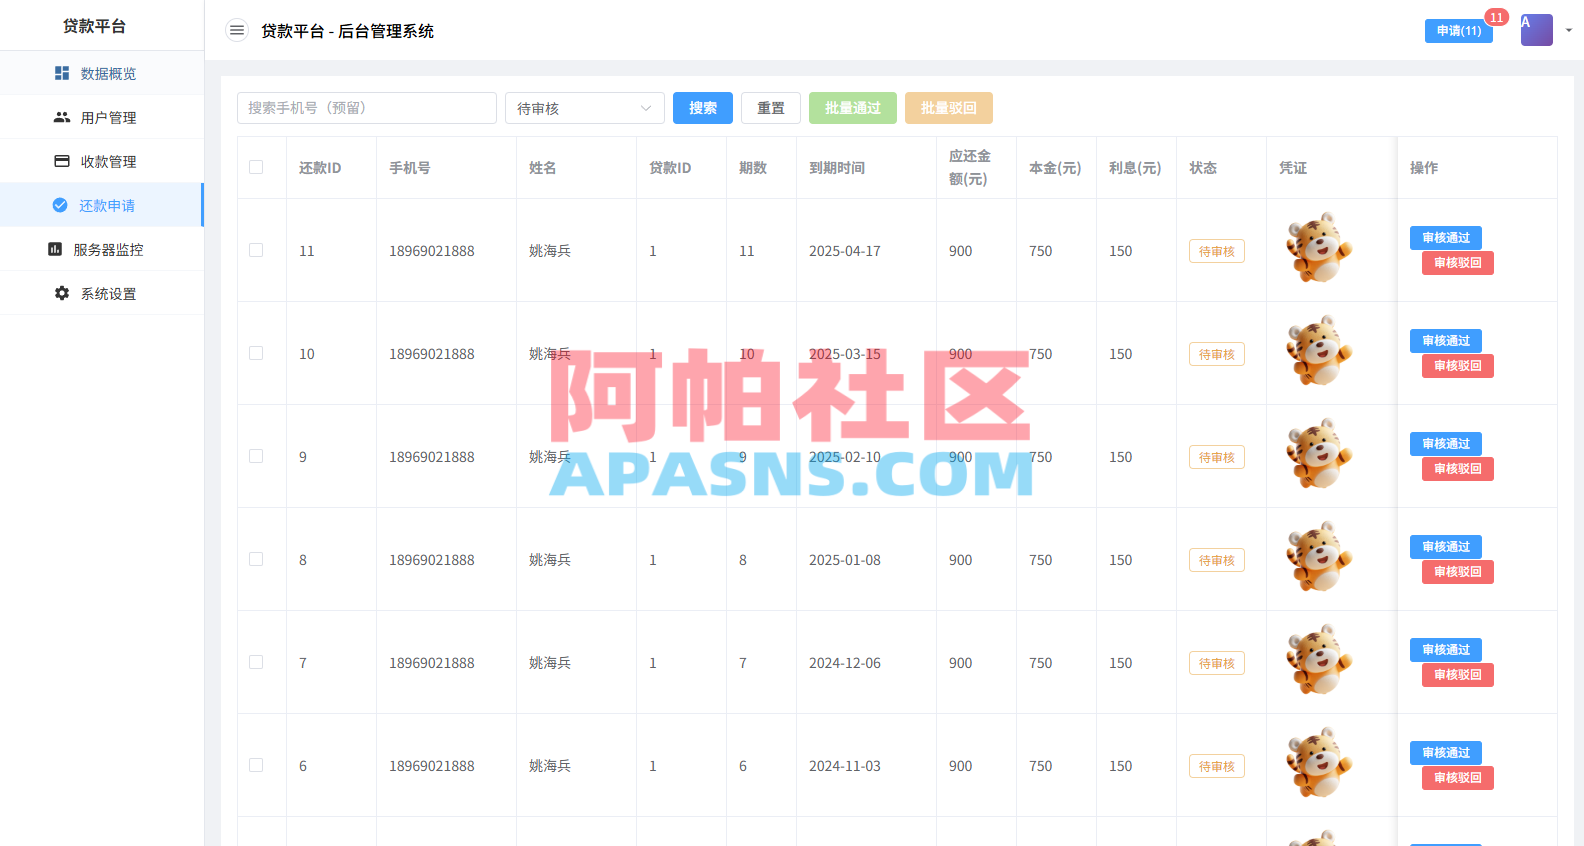Click due date 2024-11-03

click(845, 766)
